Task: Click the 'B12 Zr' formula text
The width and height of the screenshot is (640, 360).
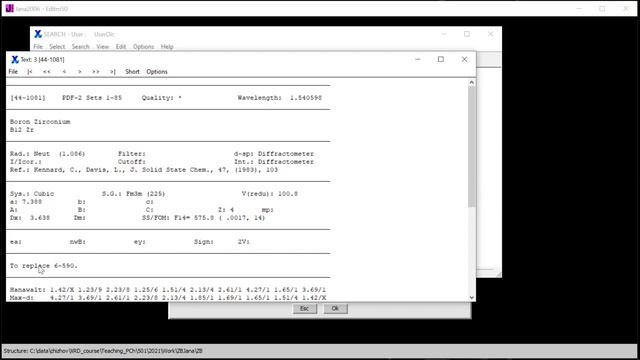Action: [22, 130]
